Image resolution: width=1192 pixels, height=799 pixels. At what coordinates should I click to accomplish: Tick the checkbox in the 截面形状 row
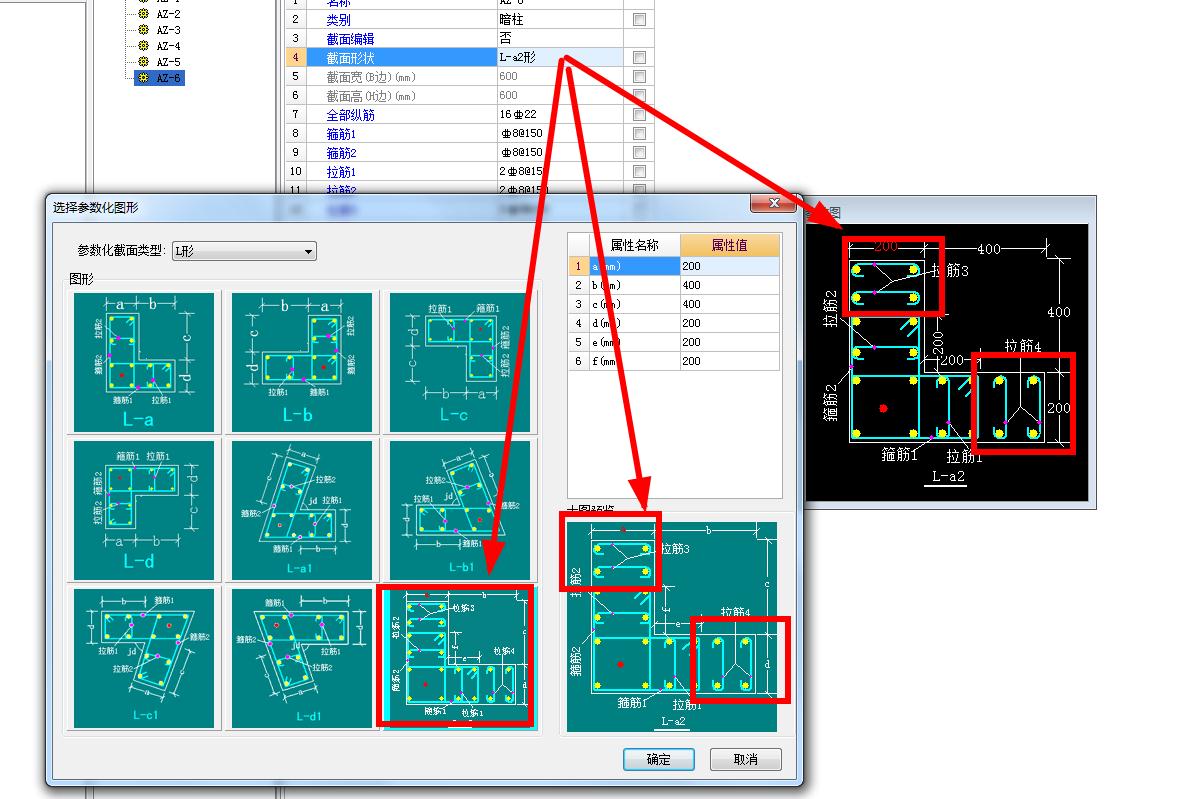[x=639, y=58]
